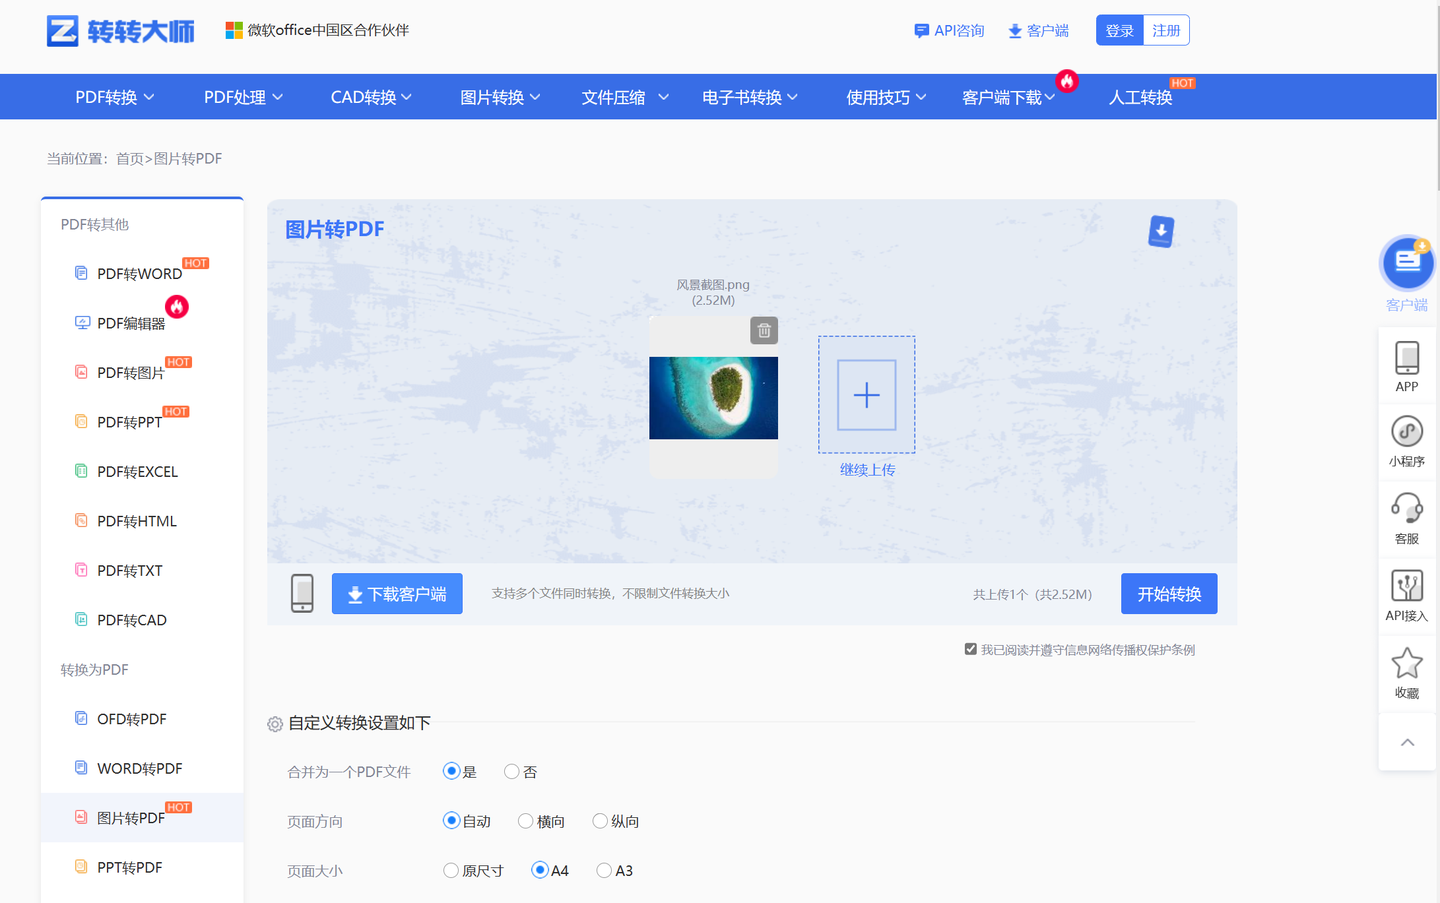The image size is (1440, 903).
Task: Click the blue download badge in upload panel
Action: pyautogui.click(x=1161, y=232)
